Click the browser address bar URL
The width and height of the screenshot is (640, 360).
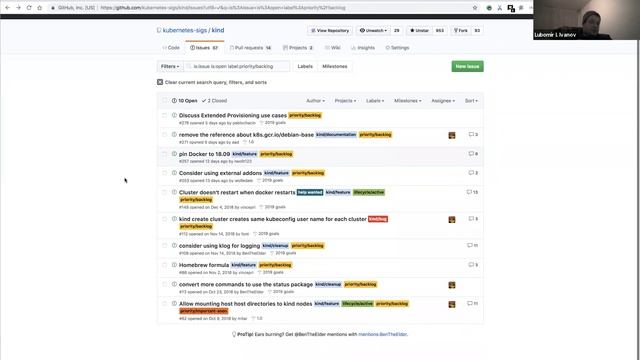click(222, 8)
